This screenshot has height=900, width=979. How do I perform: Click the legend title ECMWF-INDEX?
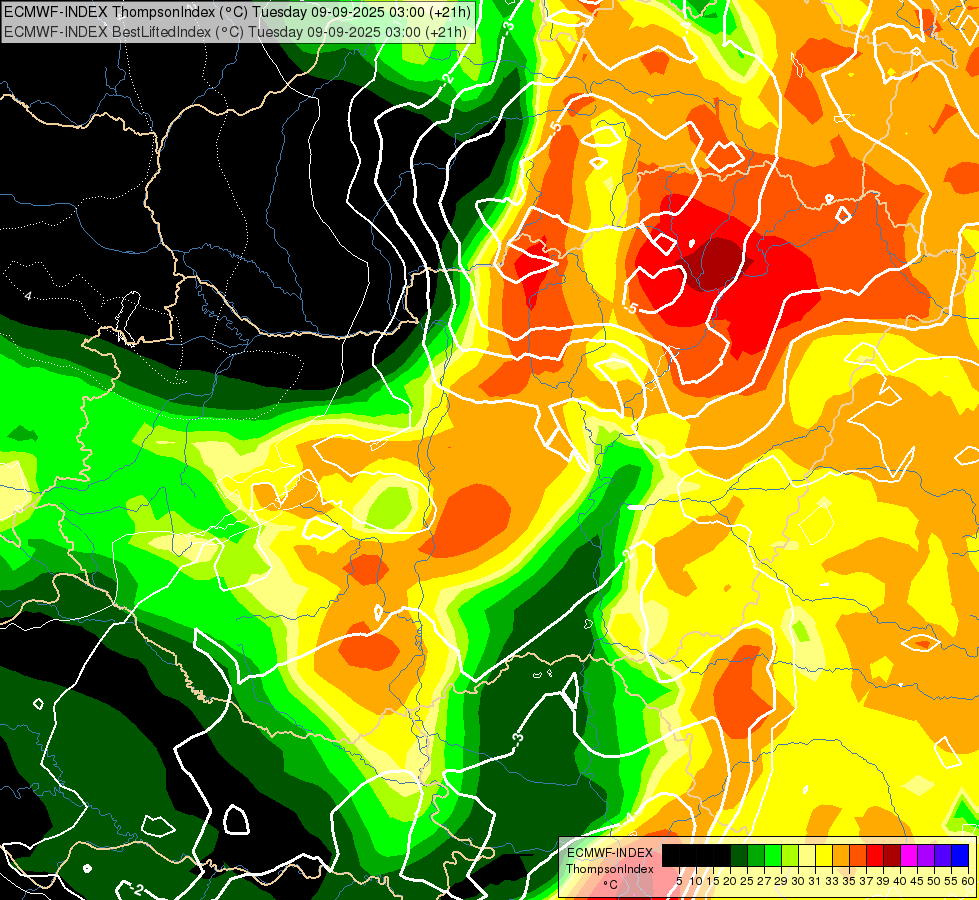coord(610,853)
